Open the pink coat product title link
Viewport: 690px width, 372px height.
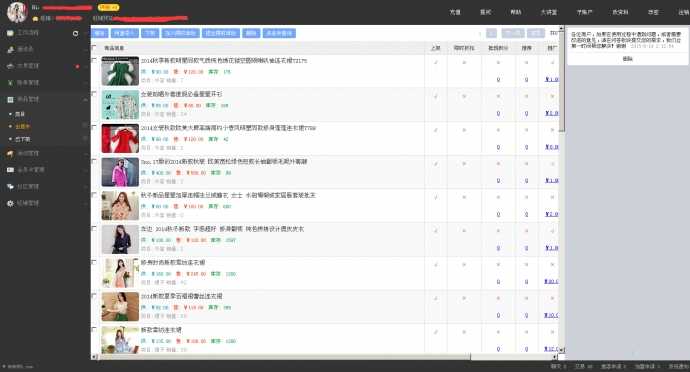(x=224, y=162)
